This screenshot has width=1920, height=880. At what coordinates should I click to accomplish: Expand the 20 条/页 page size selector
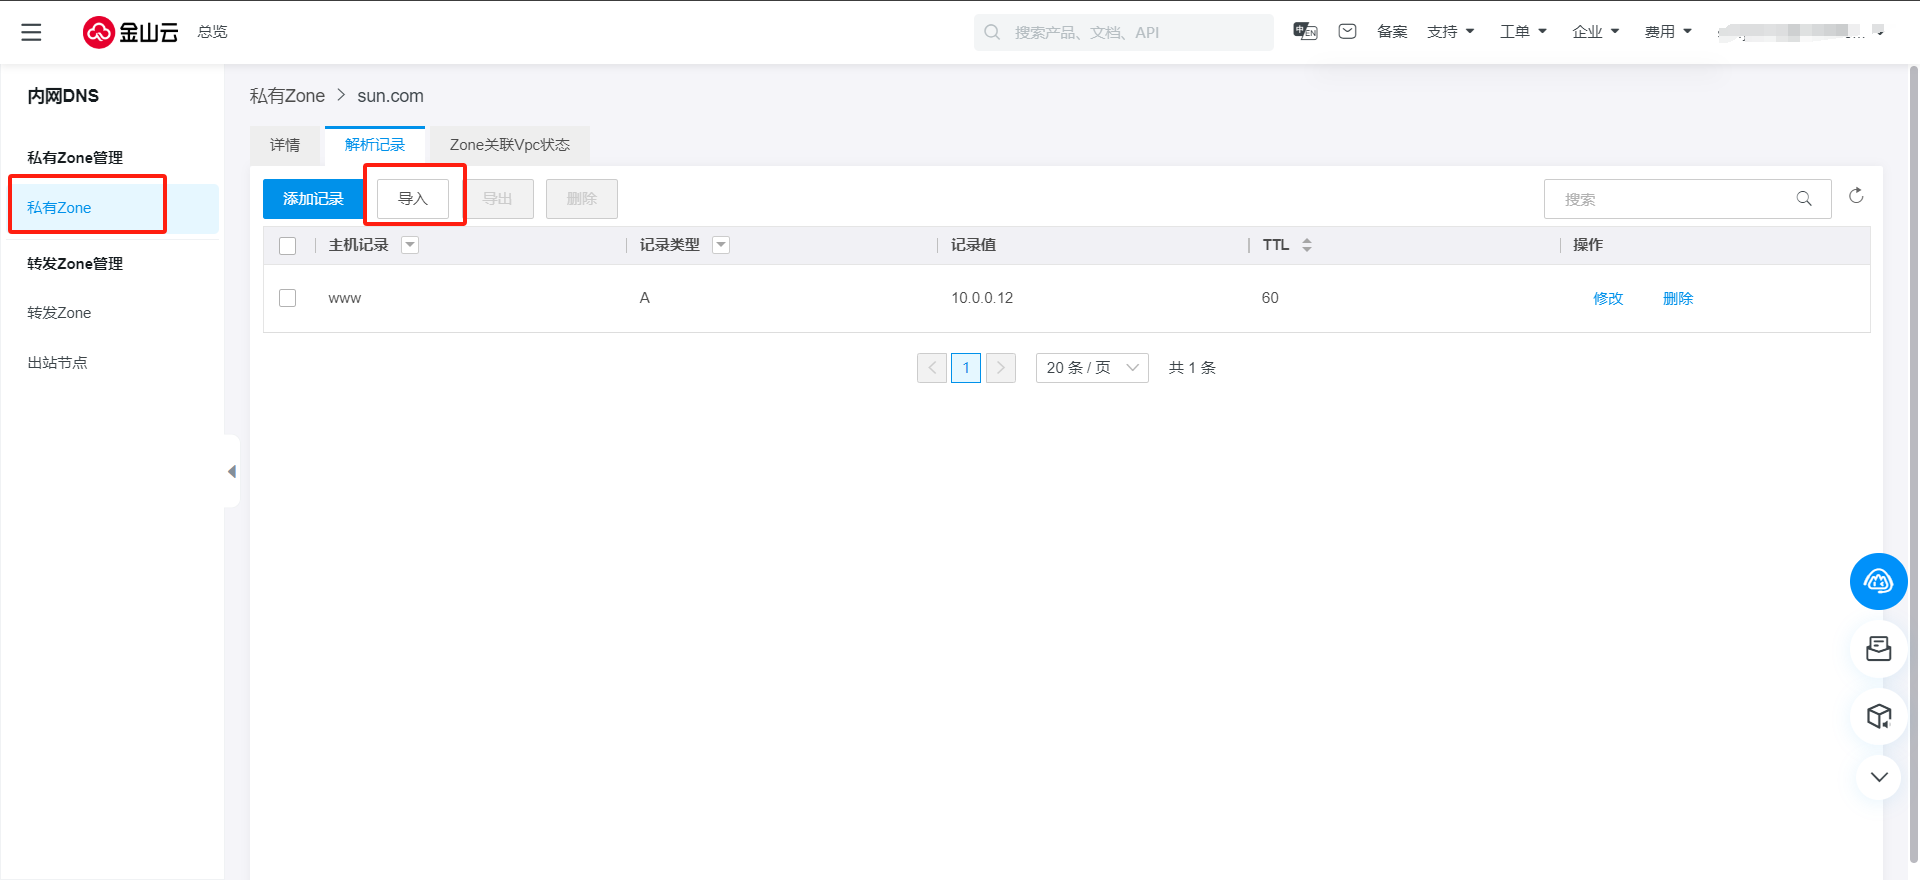pyautogui.click(x=1092, y=368)
